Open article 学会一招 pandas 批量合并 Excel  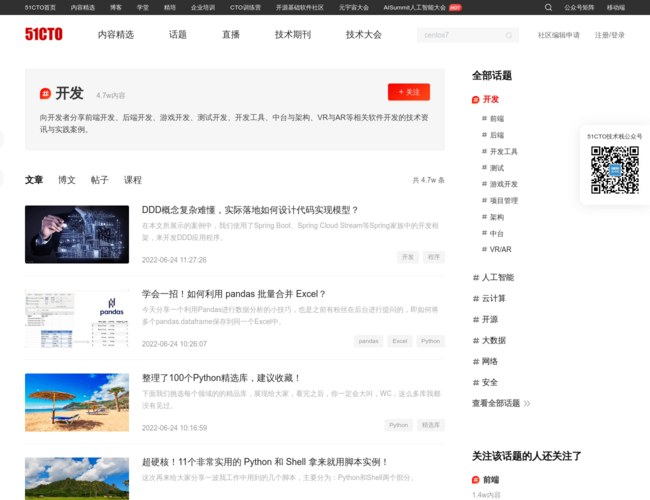(233, 294)
